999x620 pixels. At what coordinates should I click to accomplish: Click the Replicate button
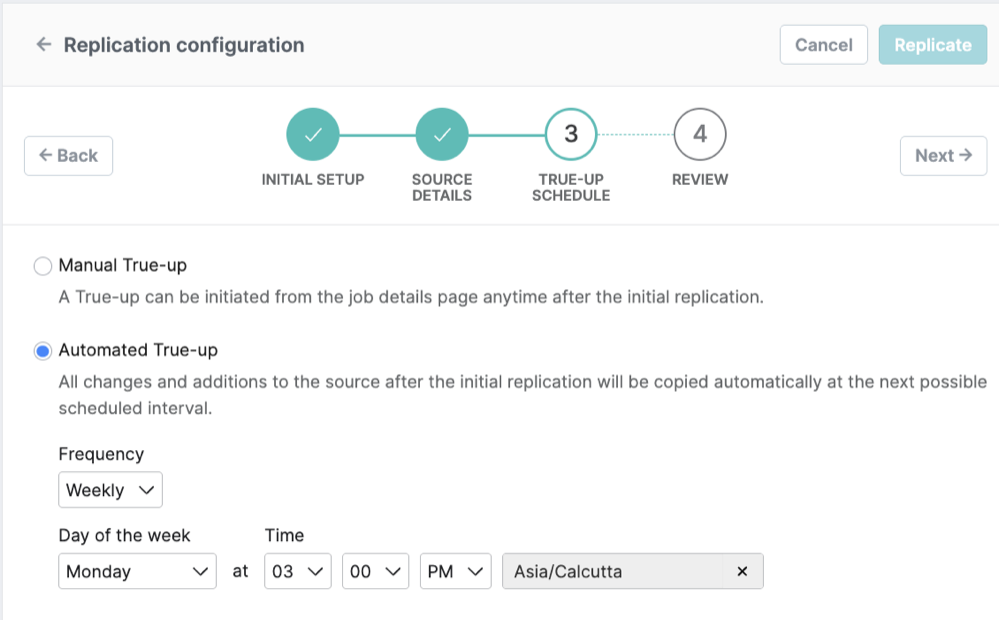point(932,44)
